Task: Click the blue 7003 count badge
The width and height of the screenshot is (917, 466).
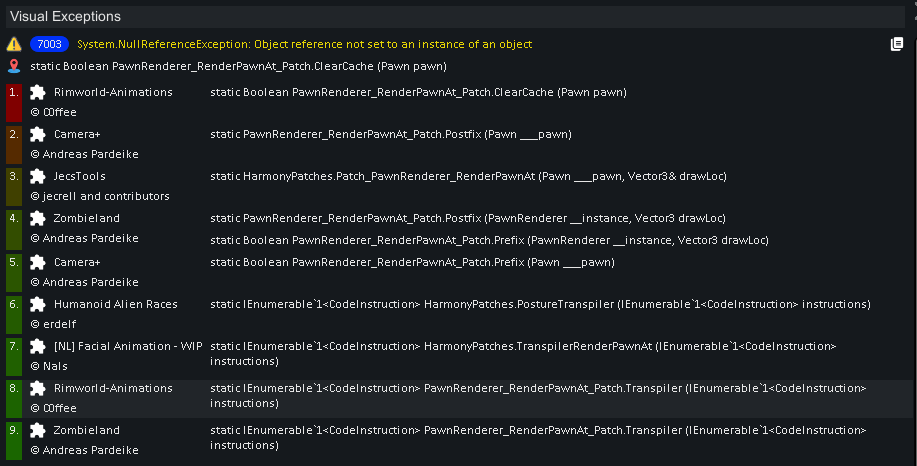Action: point(49,44)
